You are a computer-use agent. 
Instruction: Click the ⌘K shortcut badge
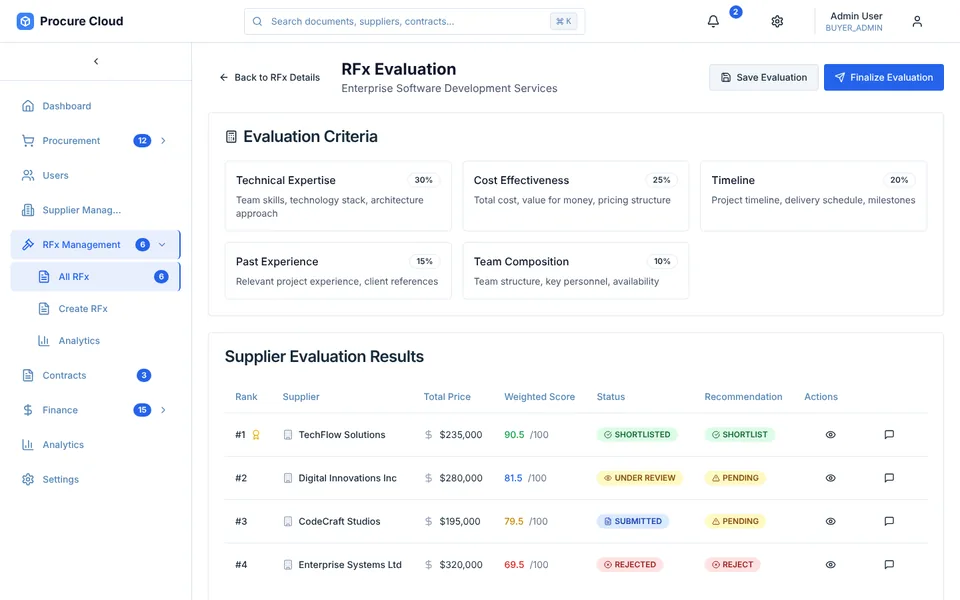pyautogui.click(x=563, y=21)
